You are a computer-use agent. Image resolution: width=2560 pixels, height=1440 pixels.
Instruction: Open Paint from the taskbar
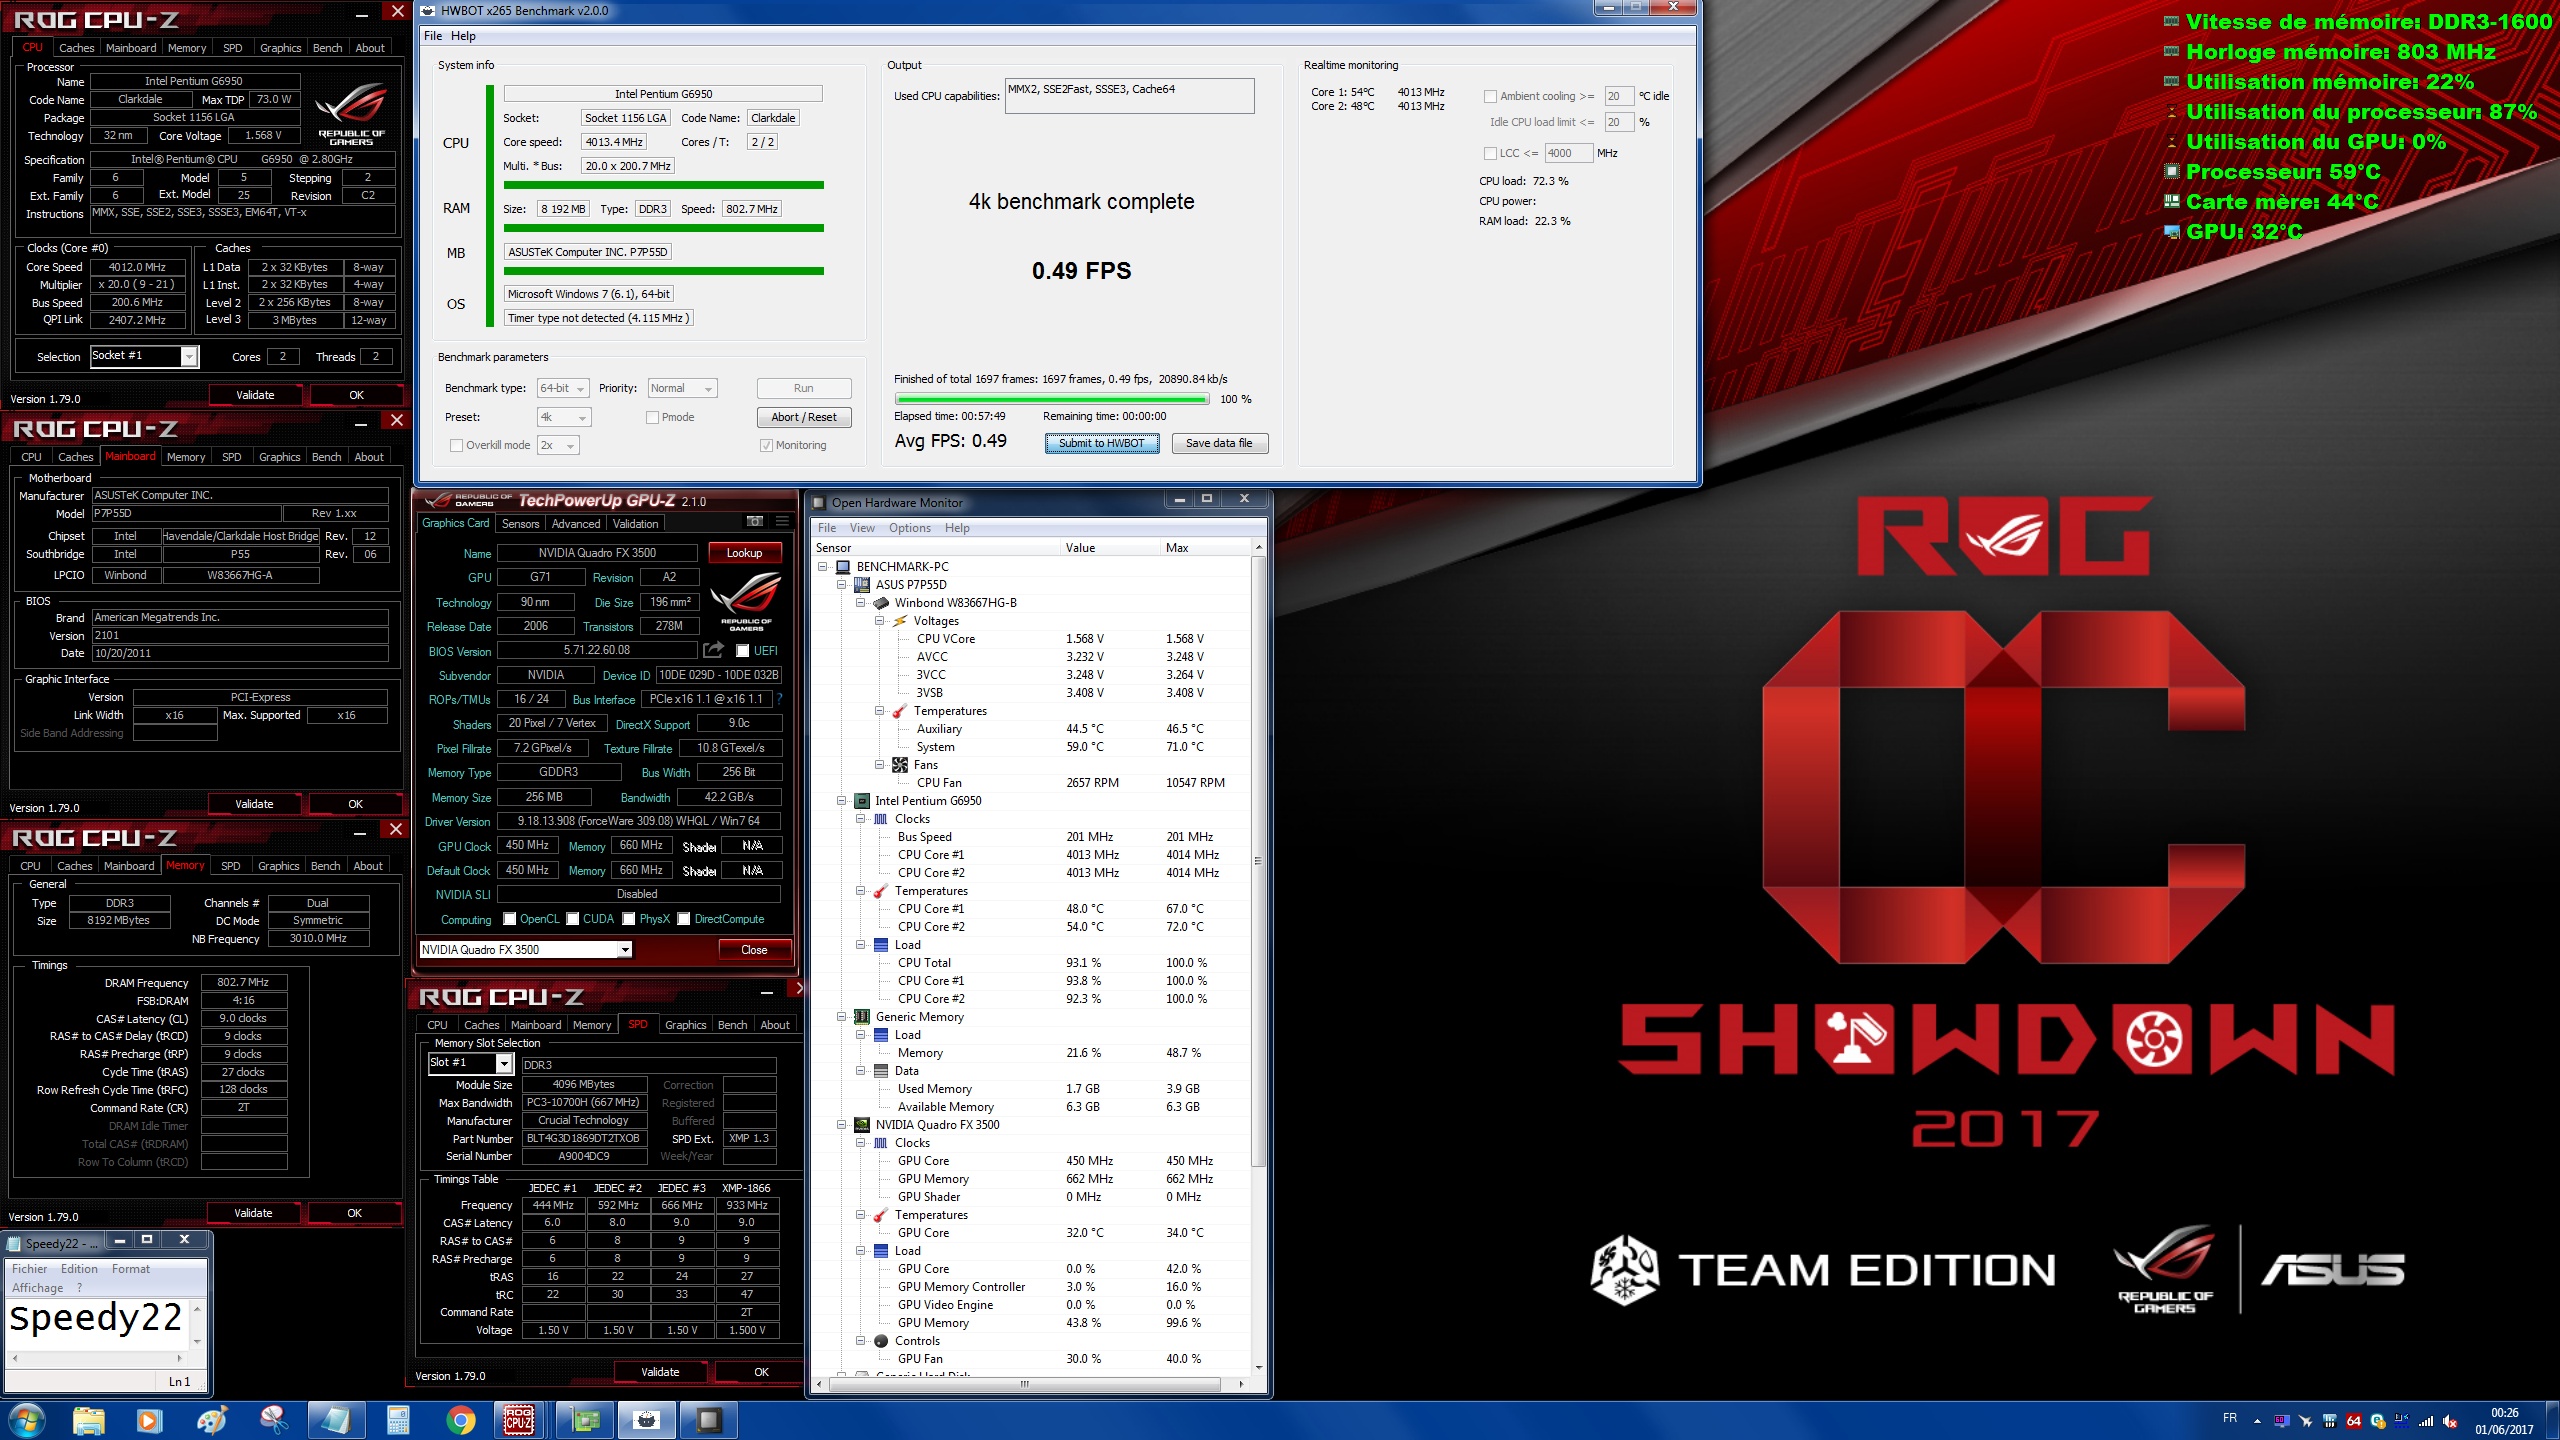tap(212, 1420)
